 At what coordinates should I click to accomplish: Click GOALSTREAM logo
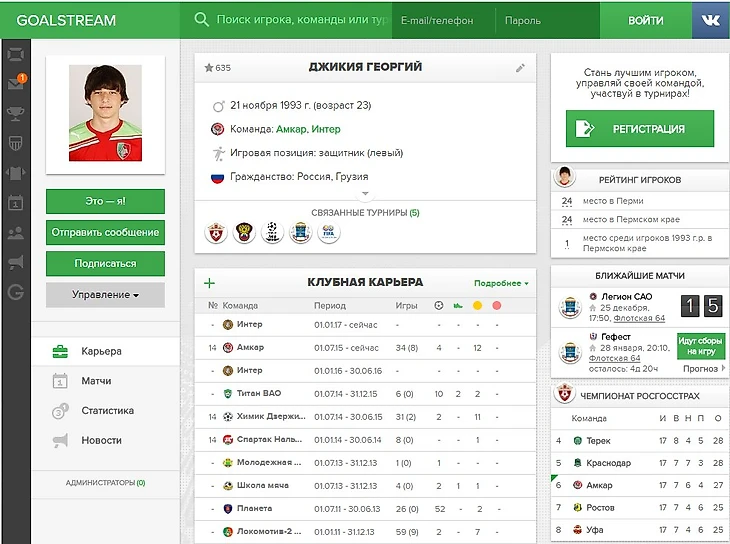(x=66, y=20)
